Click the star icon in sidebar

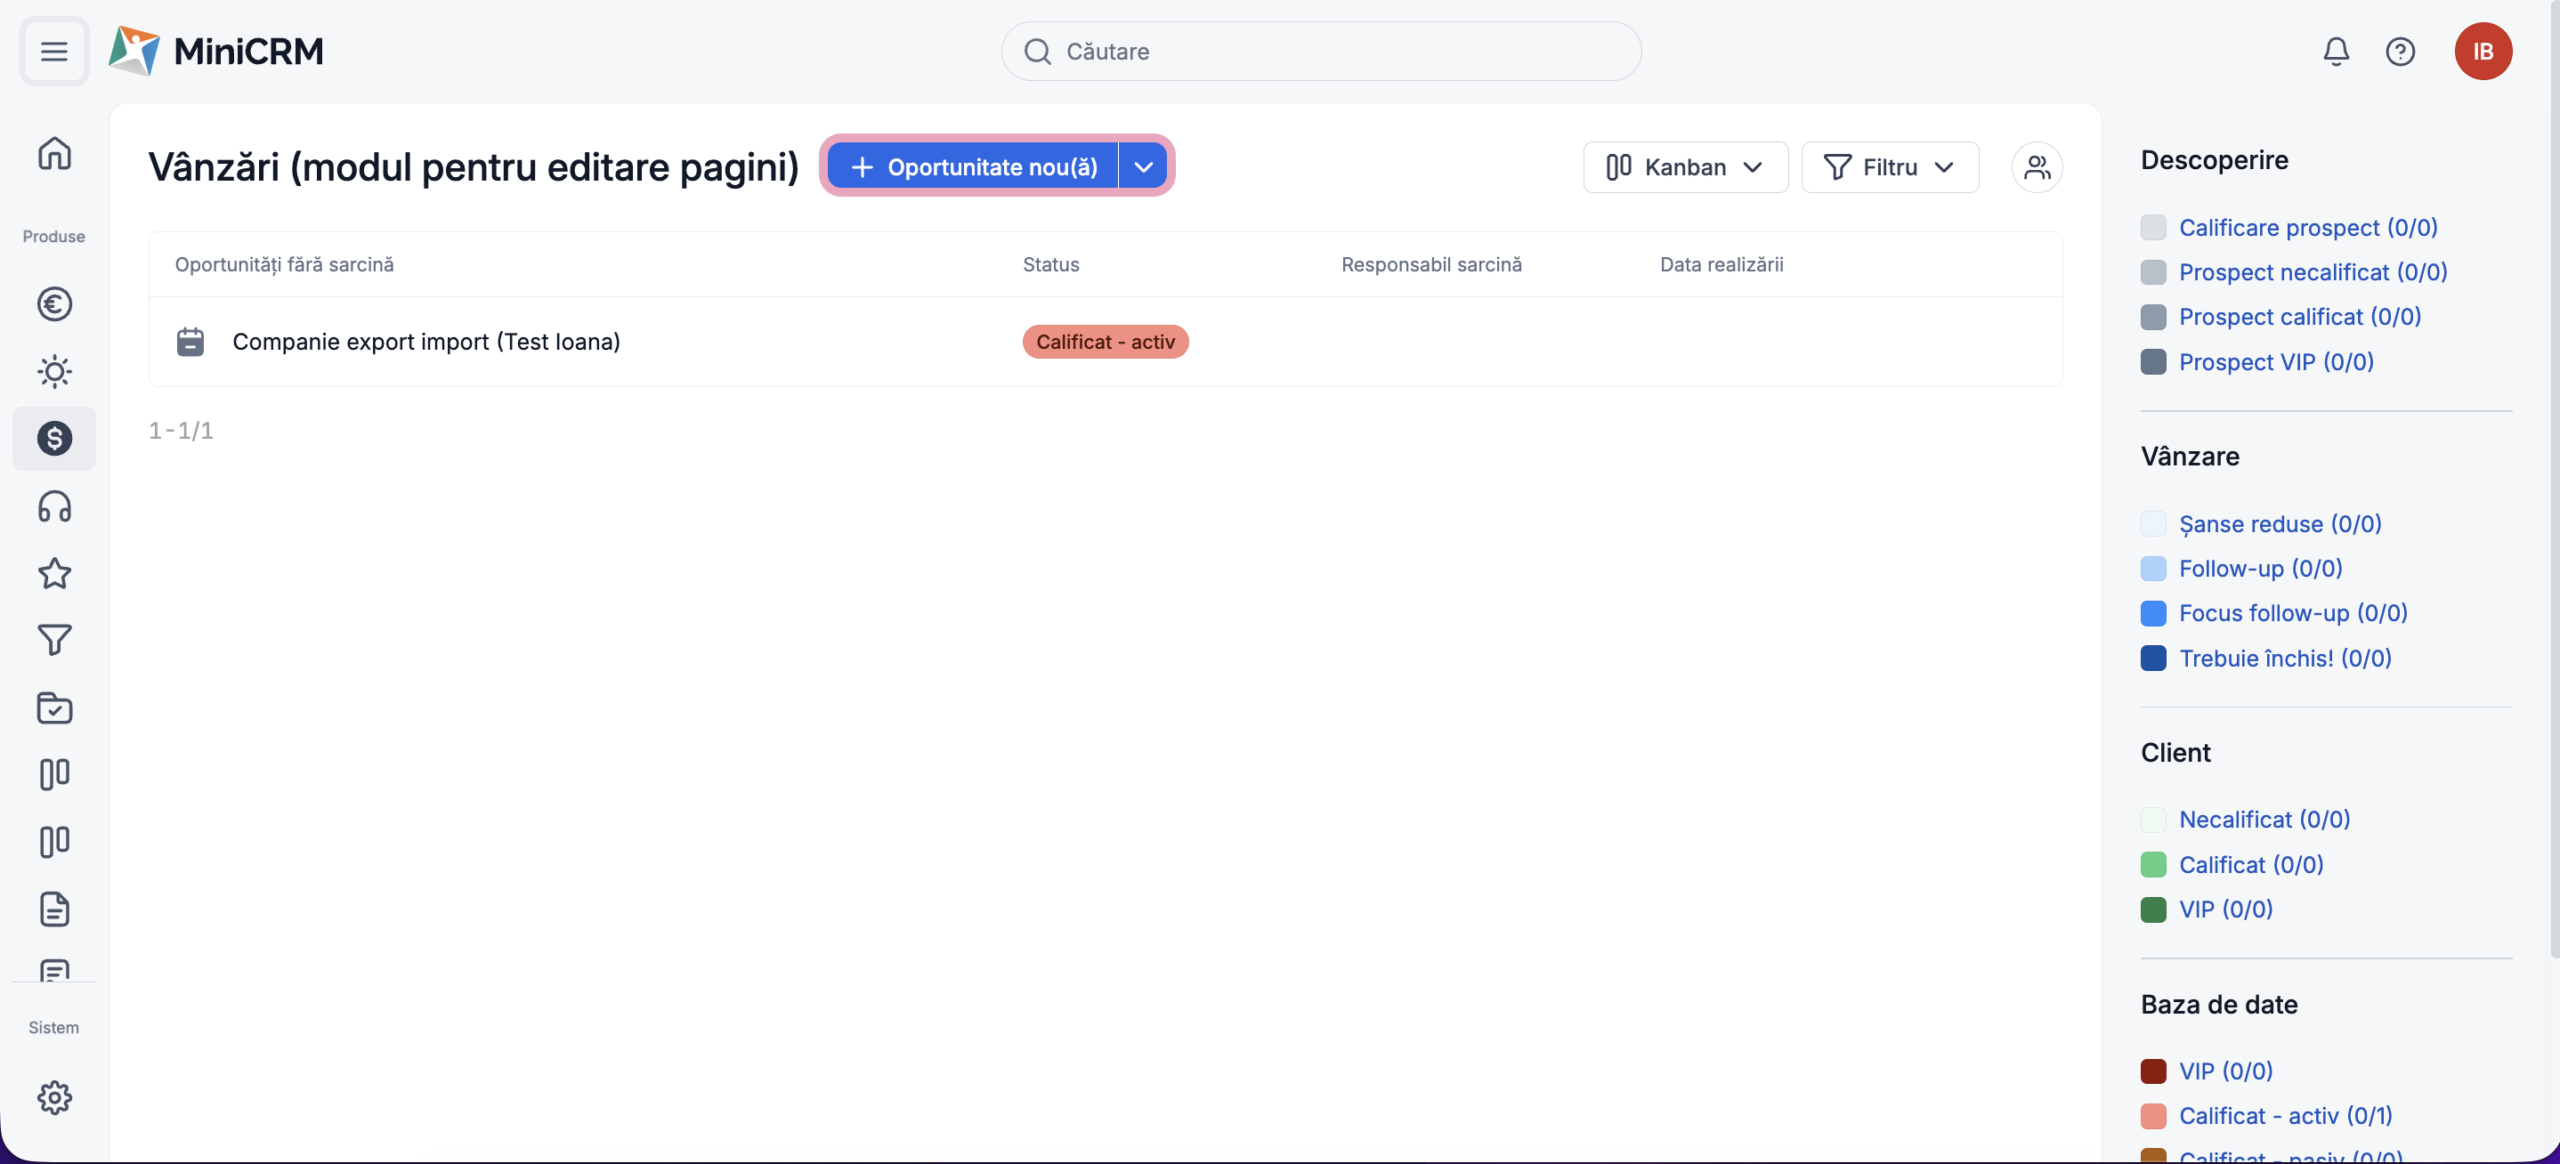click(54, 574)
